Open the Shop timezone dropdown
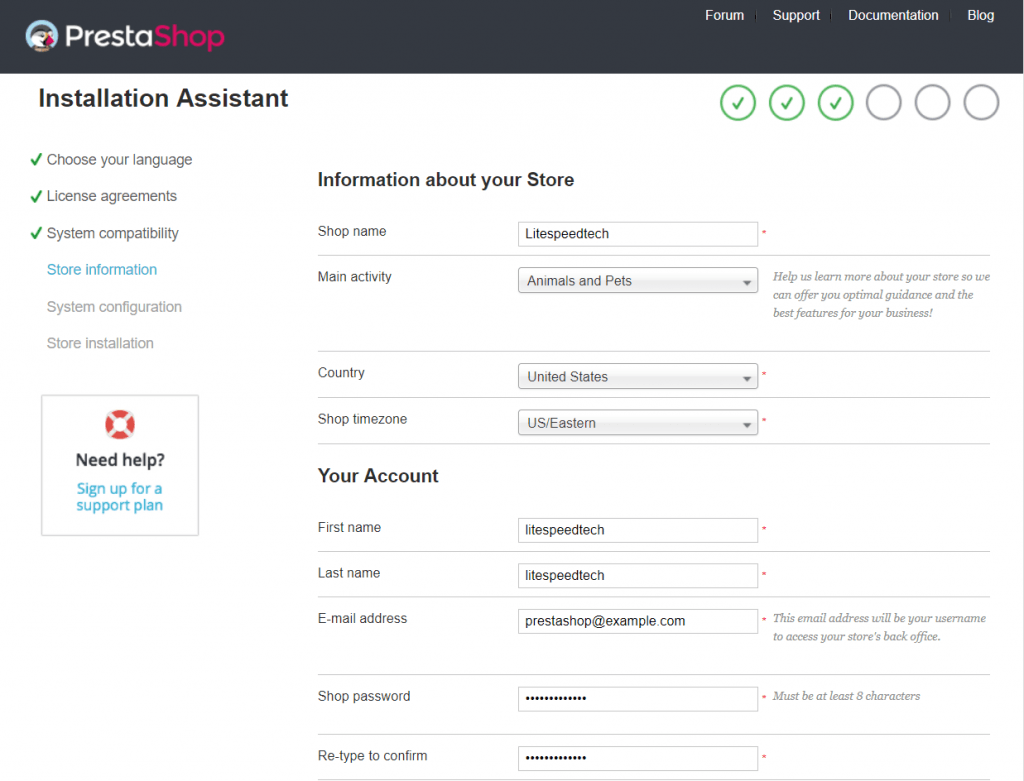 638,422
